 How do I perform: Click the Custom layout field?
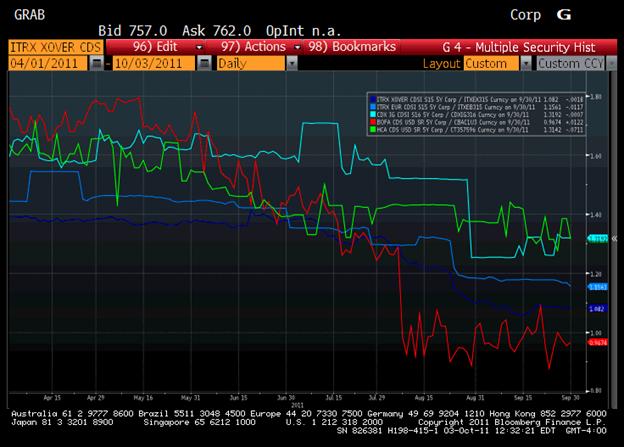491,64
